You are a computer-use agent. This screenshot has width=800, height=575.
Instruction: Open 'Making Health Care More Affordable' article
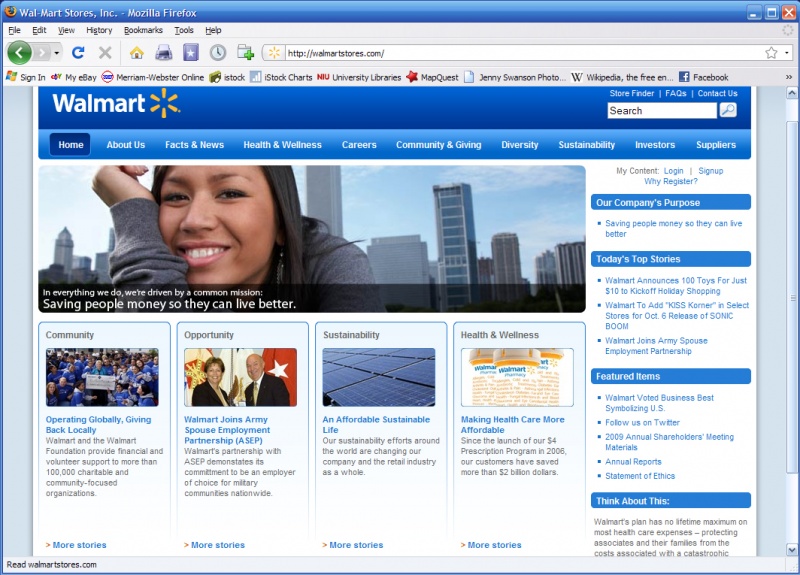(512, 424)
